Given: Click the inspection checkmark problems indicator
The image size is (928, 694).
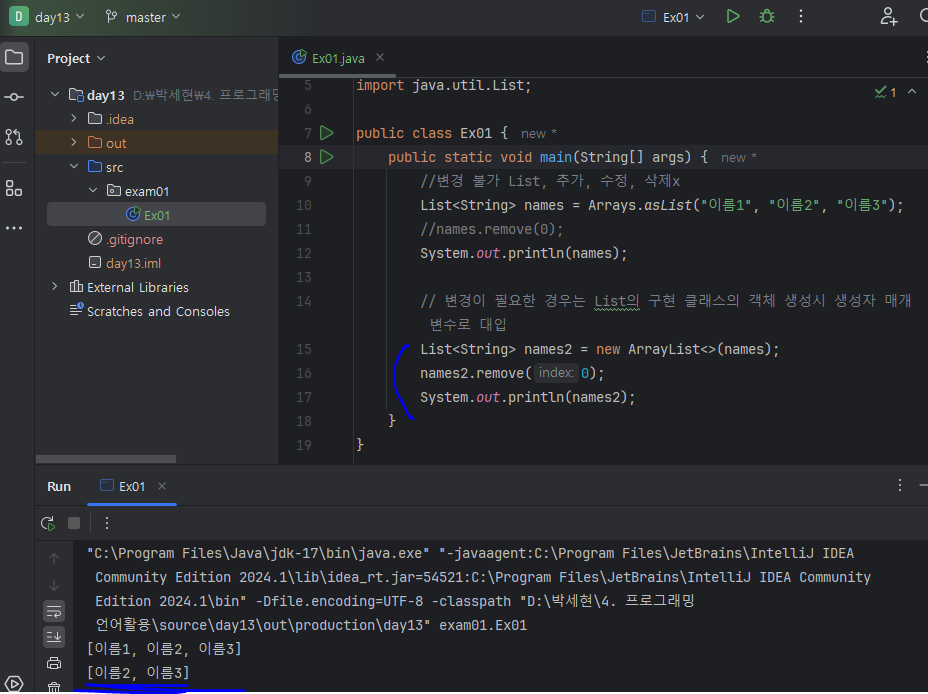Looking at the screenshot, I should 884,92.
